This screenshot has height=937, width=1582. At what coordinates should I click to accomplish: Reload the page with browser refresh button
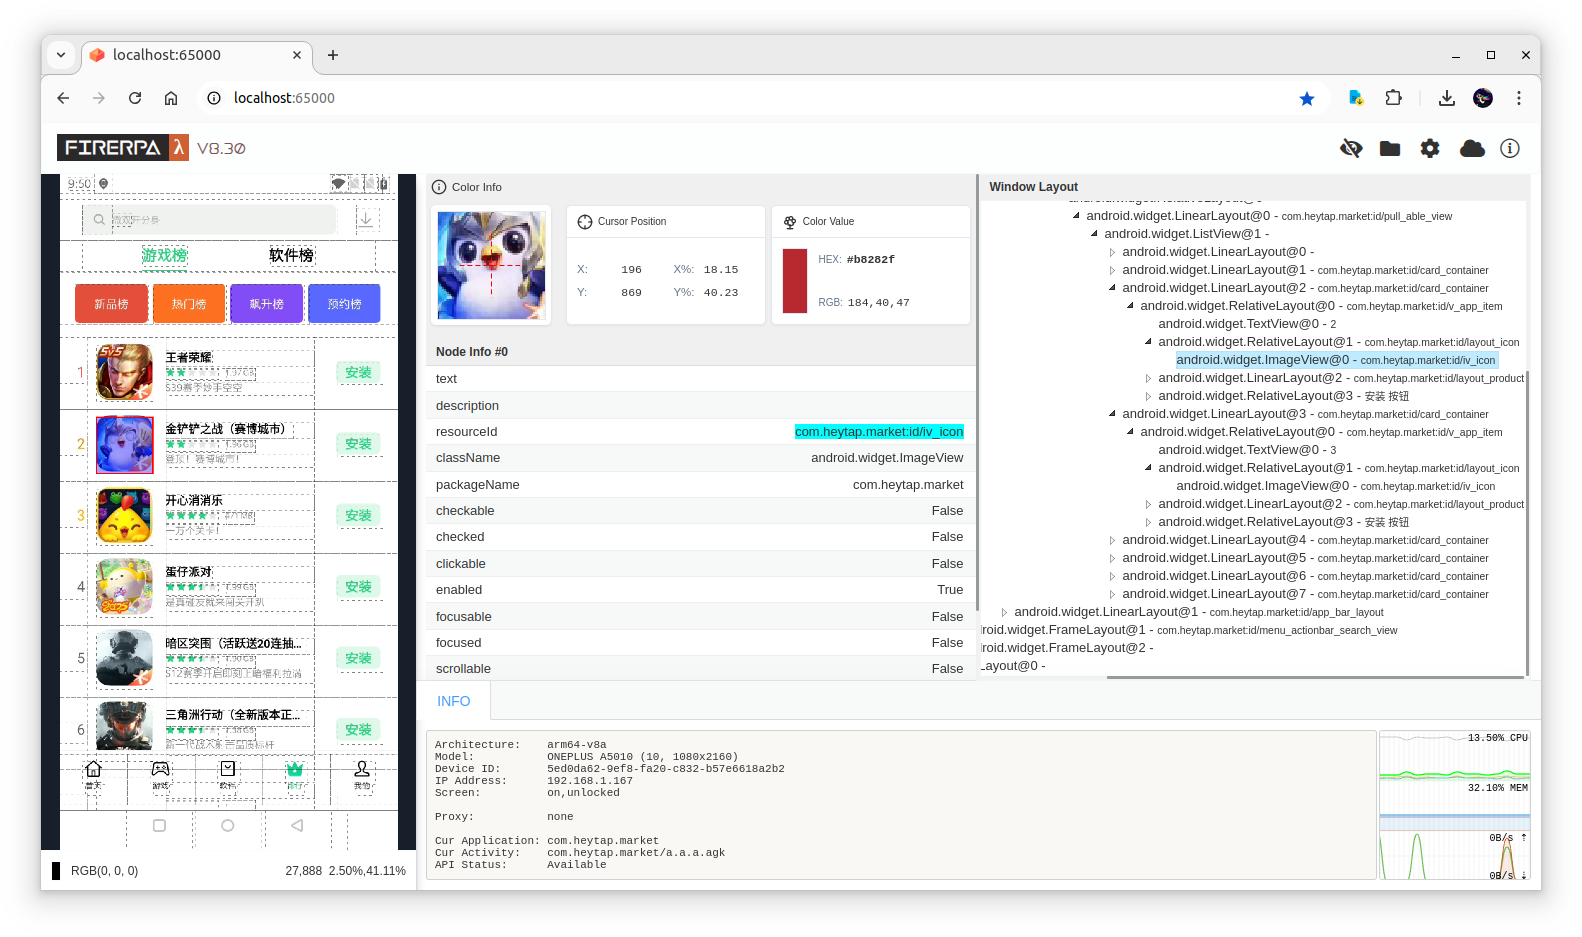135,98
